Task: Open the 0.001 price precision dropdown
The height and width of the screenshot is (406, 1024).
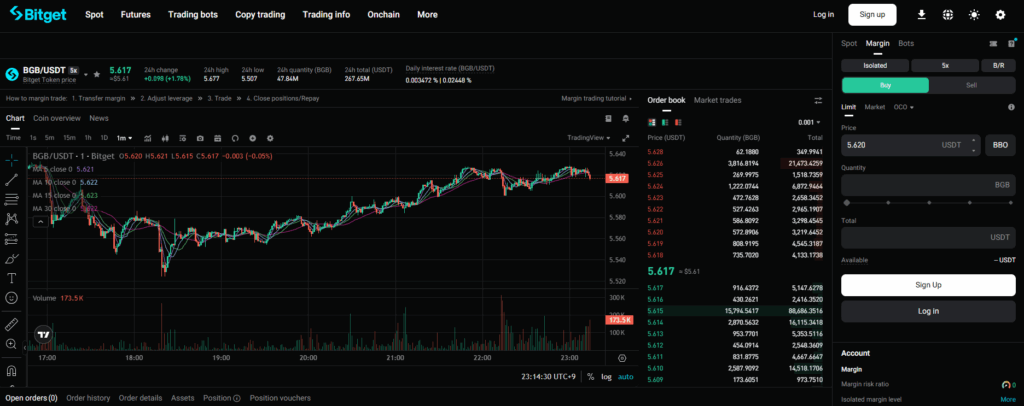Action: [x=808, y=121]
